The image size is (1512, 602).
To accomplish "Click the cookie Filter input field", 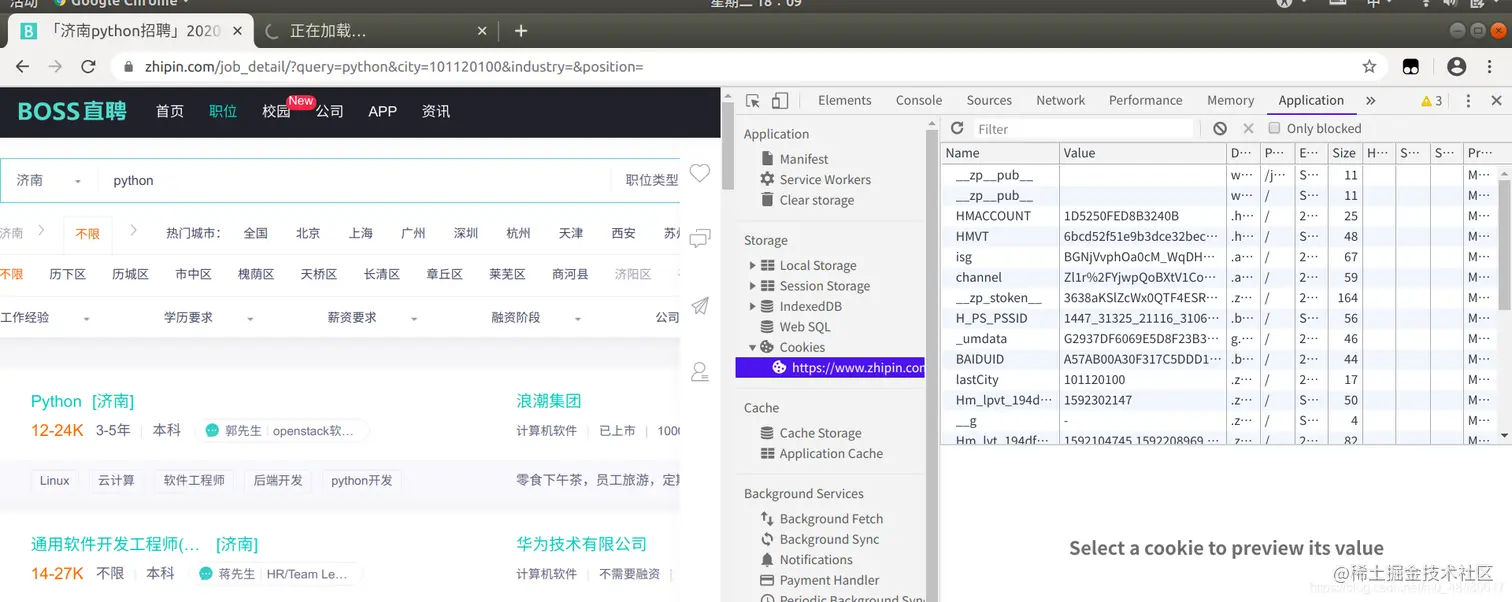I will pos(1085,129).
